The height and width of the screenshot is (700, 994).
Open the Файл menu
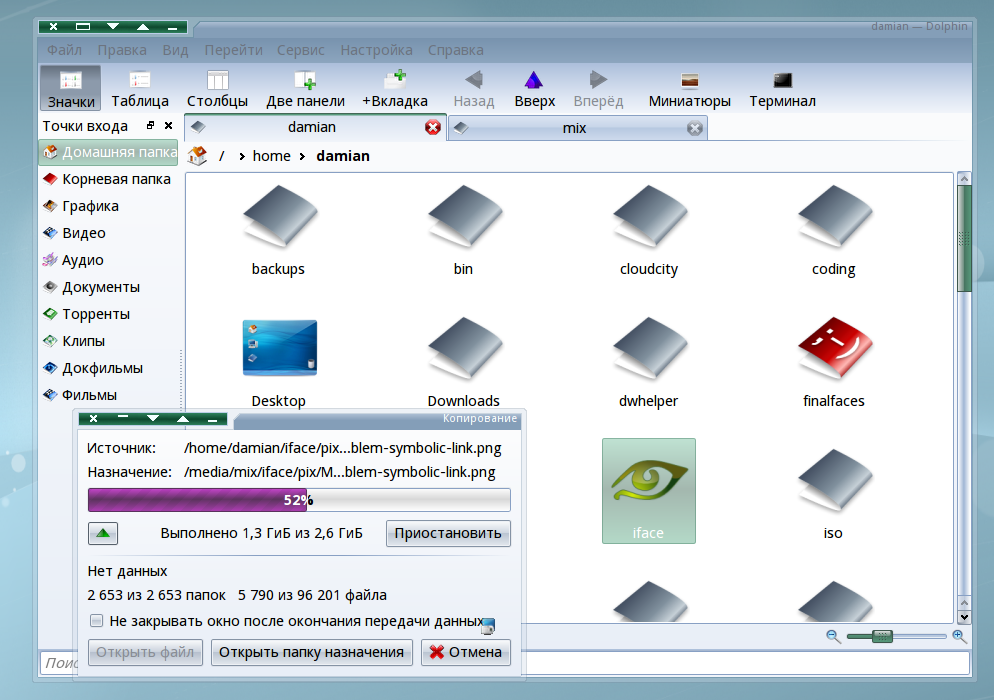pyautogui.click(x=65, y=50)
